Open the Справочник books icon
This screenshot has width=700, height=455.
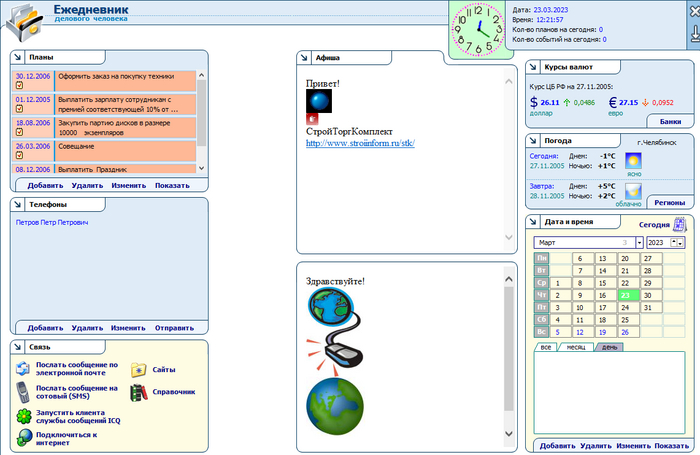139,392
